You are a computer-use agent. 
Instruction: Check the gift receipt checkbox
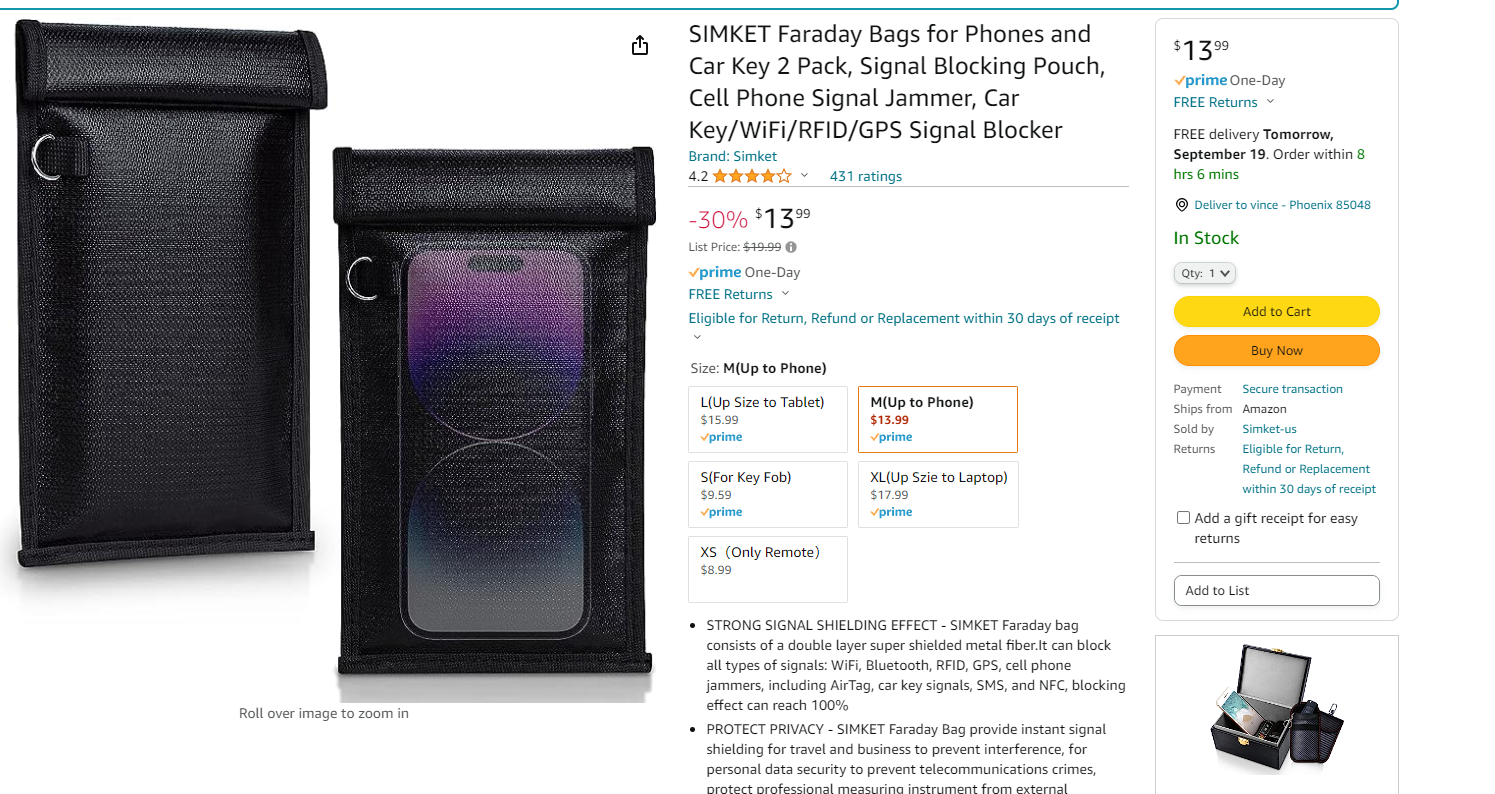(1183, 518)
